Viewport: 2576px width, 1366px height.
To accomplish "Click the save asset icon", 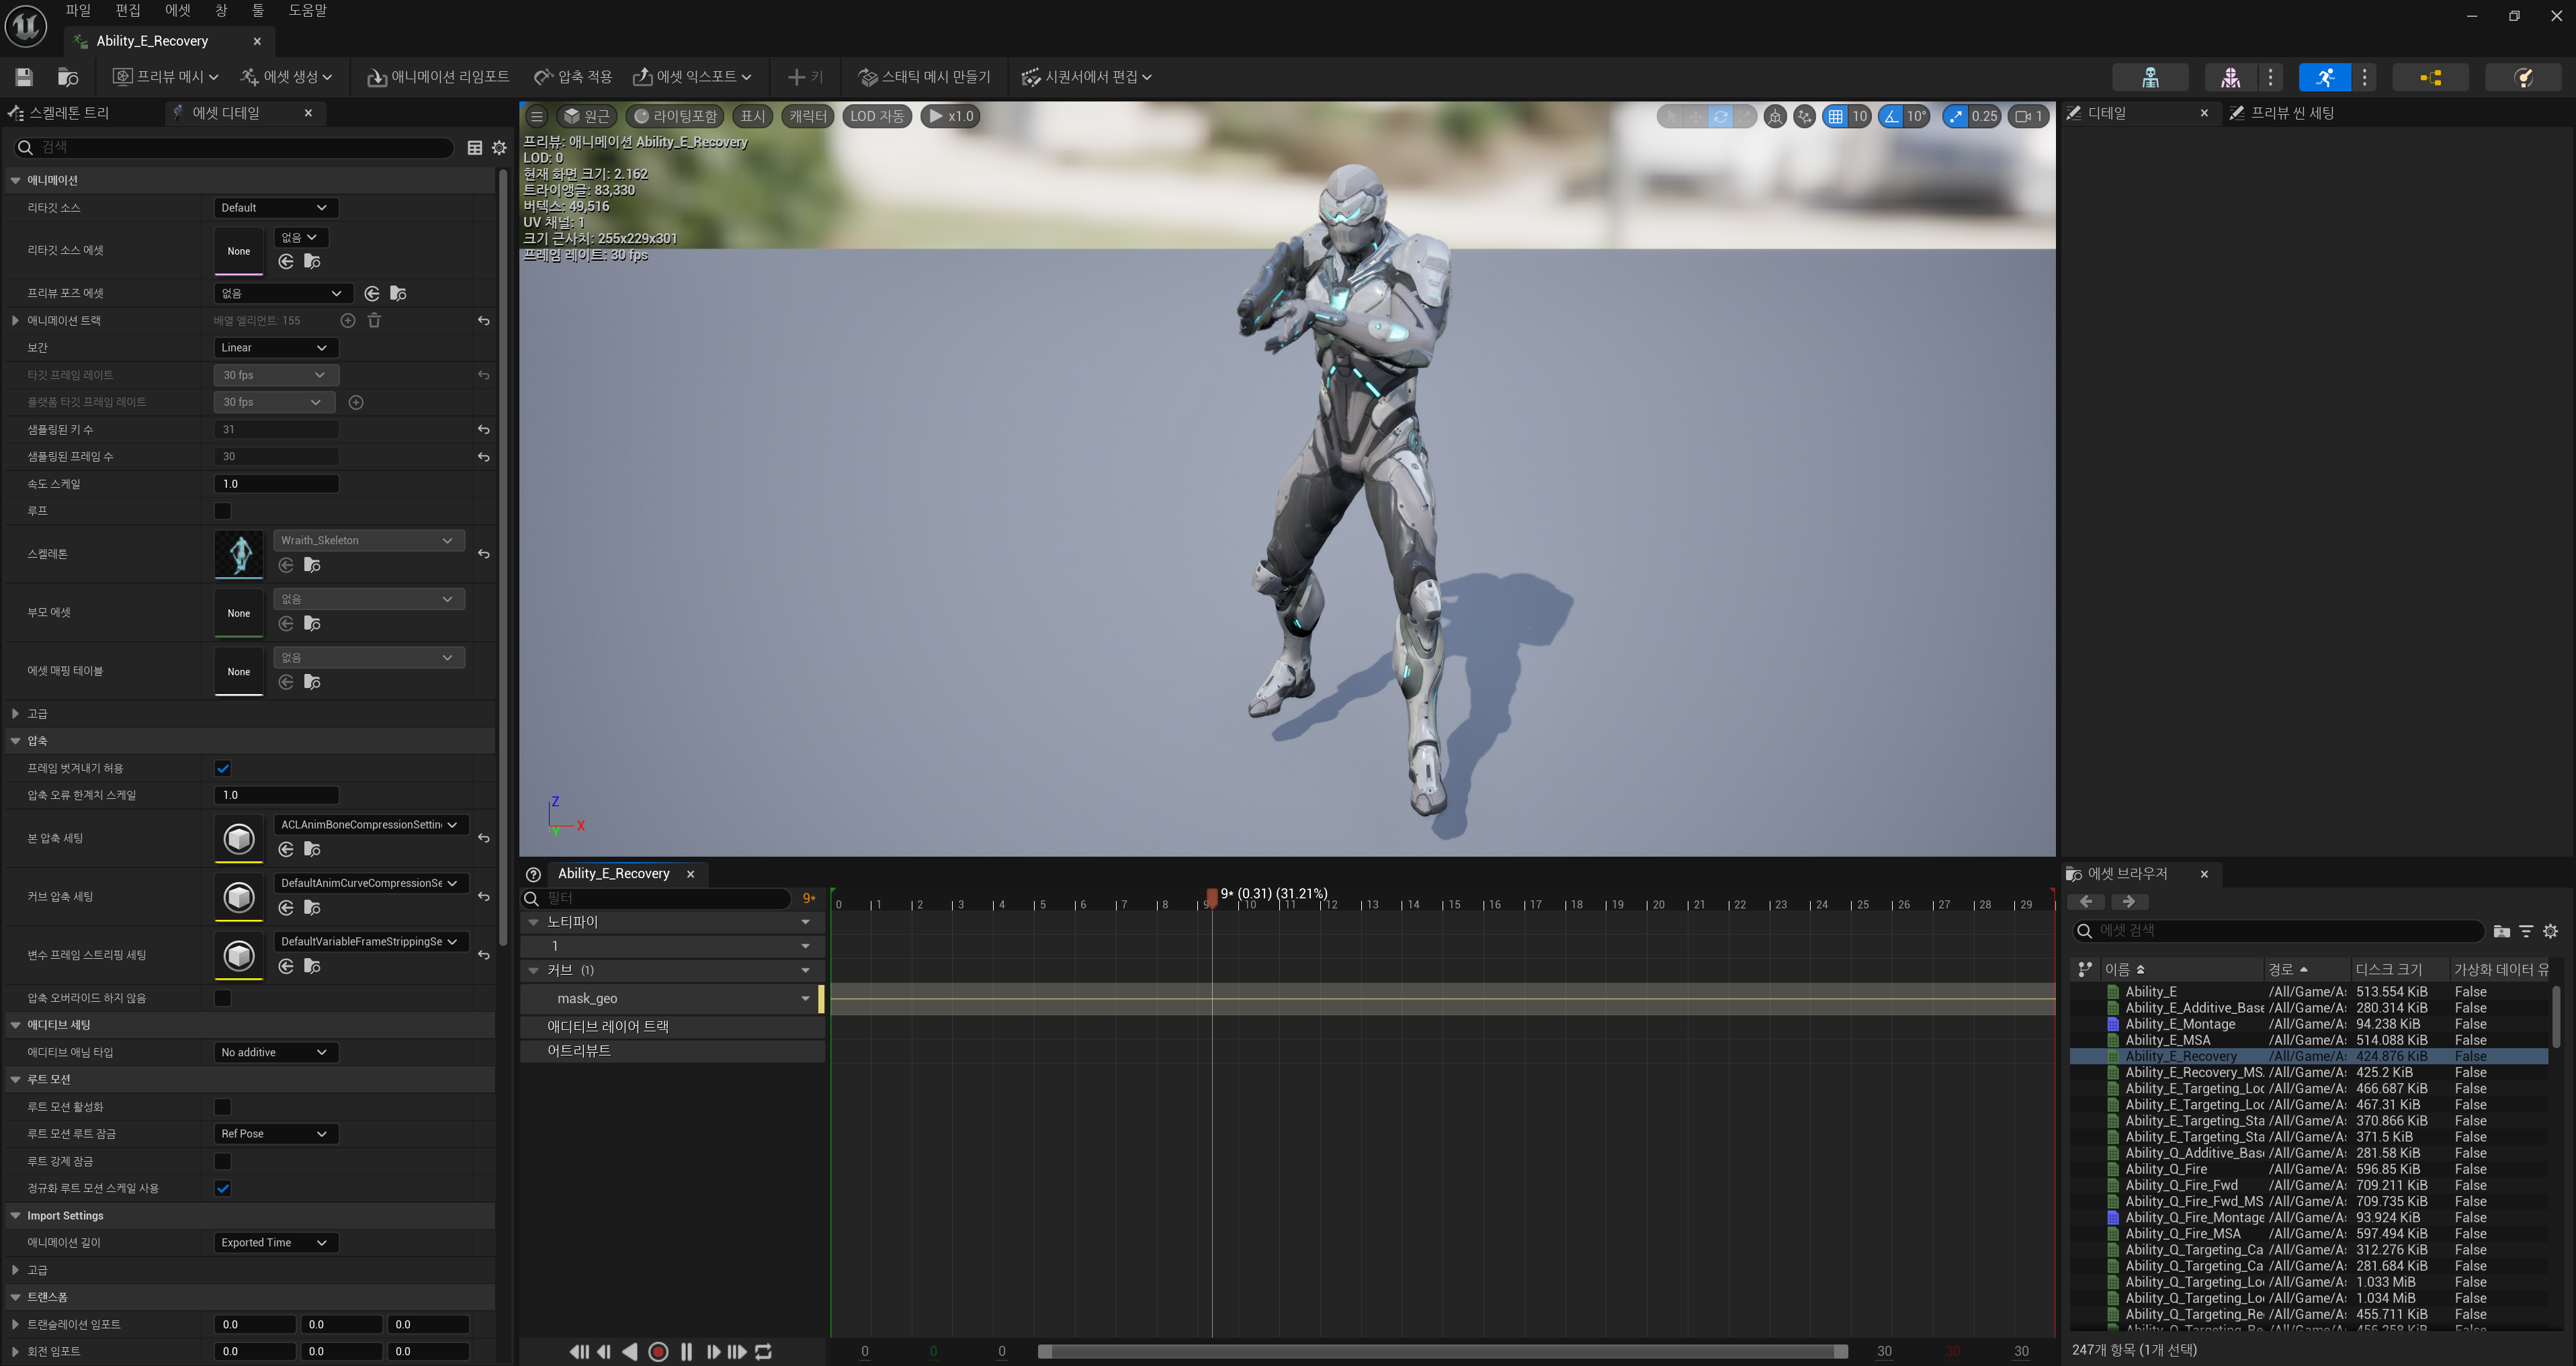I will point(24,77).
